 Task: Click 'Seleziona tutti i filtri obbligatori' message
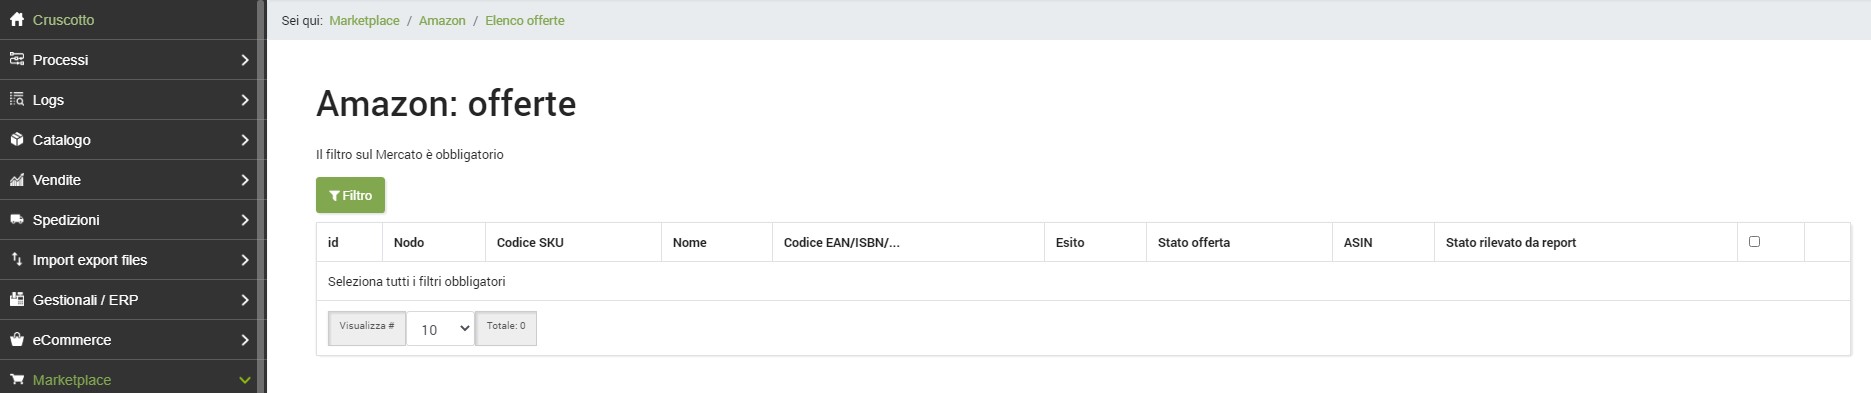coord(416,282)
